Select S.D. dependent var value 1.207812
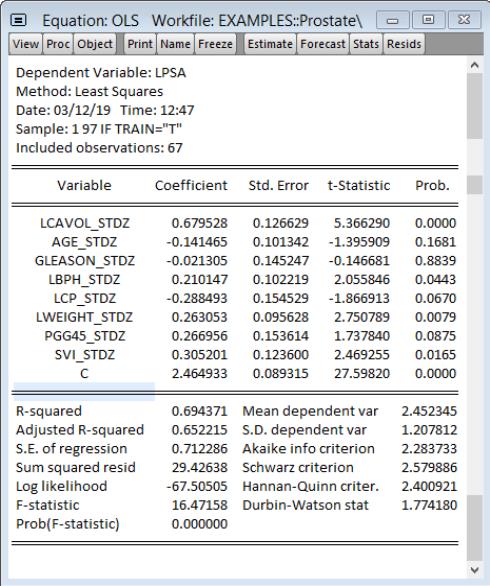This screenshot has width=490, height=586. 429,430
